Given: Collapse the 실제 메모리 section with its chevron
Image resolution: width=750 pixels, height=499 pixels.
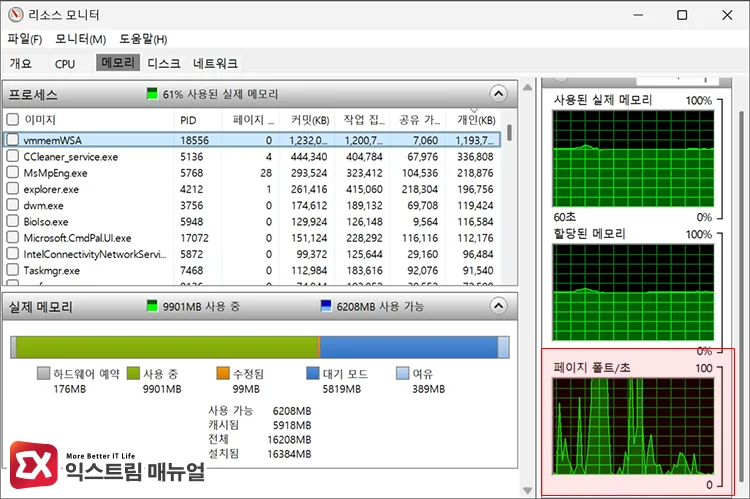Looking at the screenshot, I should [498, 306].
